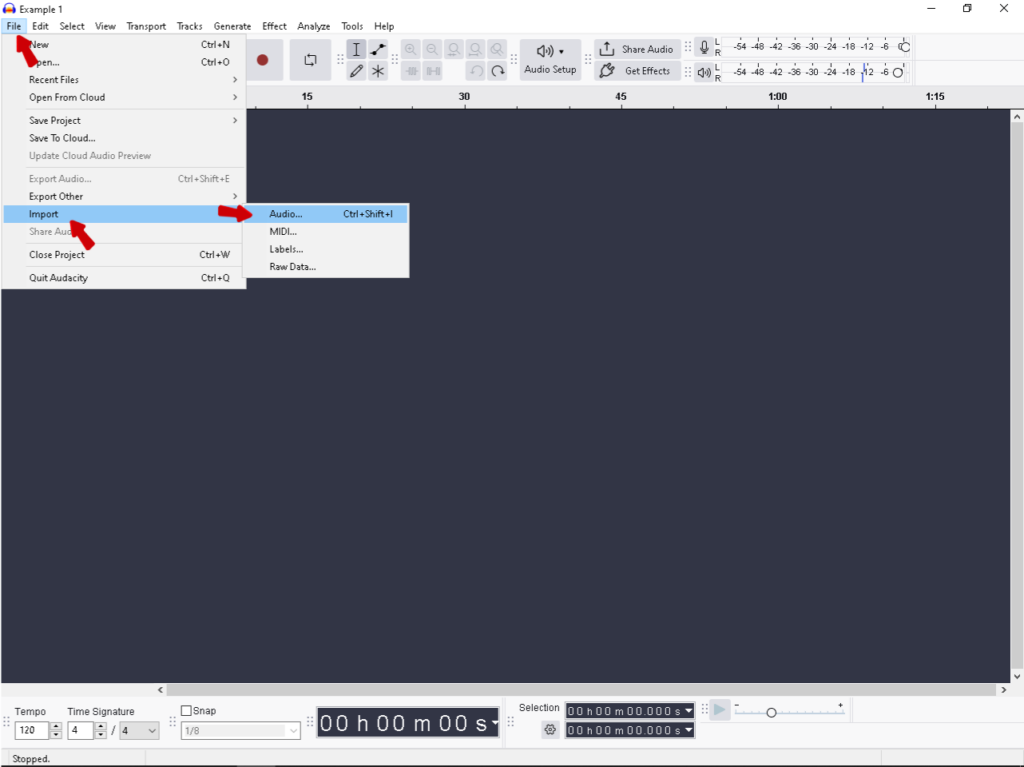Screen dimensions: 1024x767
Task: Select the Envelope tool
Action: pyautogui.click(x=378, y=50)
